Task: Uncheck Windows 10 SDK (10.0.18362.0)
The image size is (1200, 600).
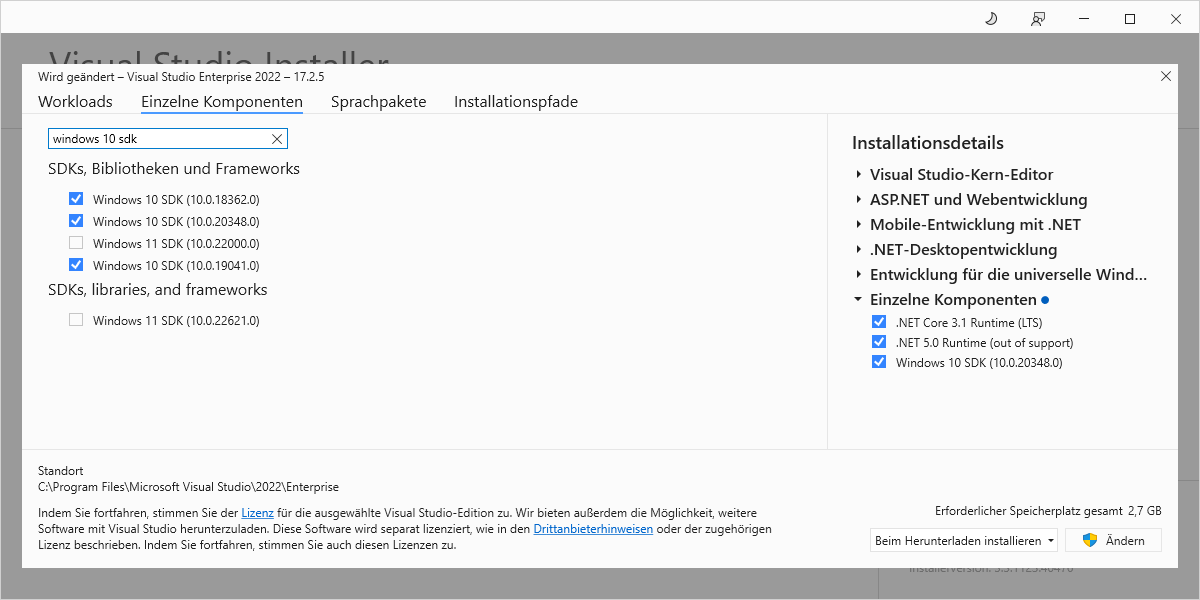Action: 76,199
